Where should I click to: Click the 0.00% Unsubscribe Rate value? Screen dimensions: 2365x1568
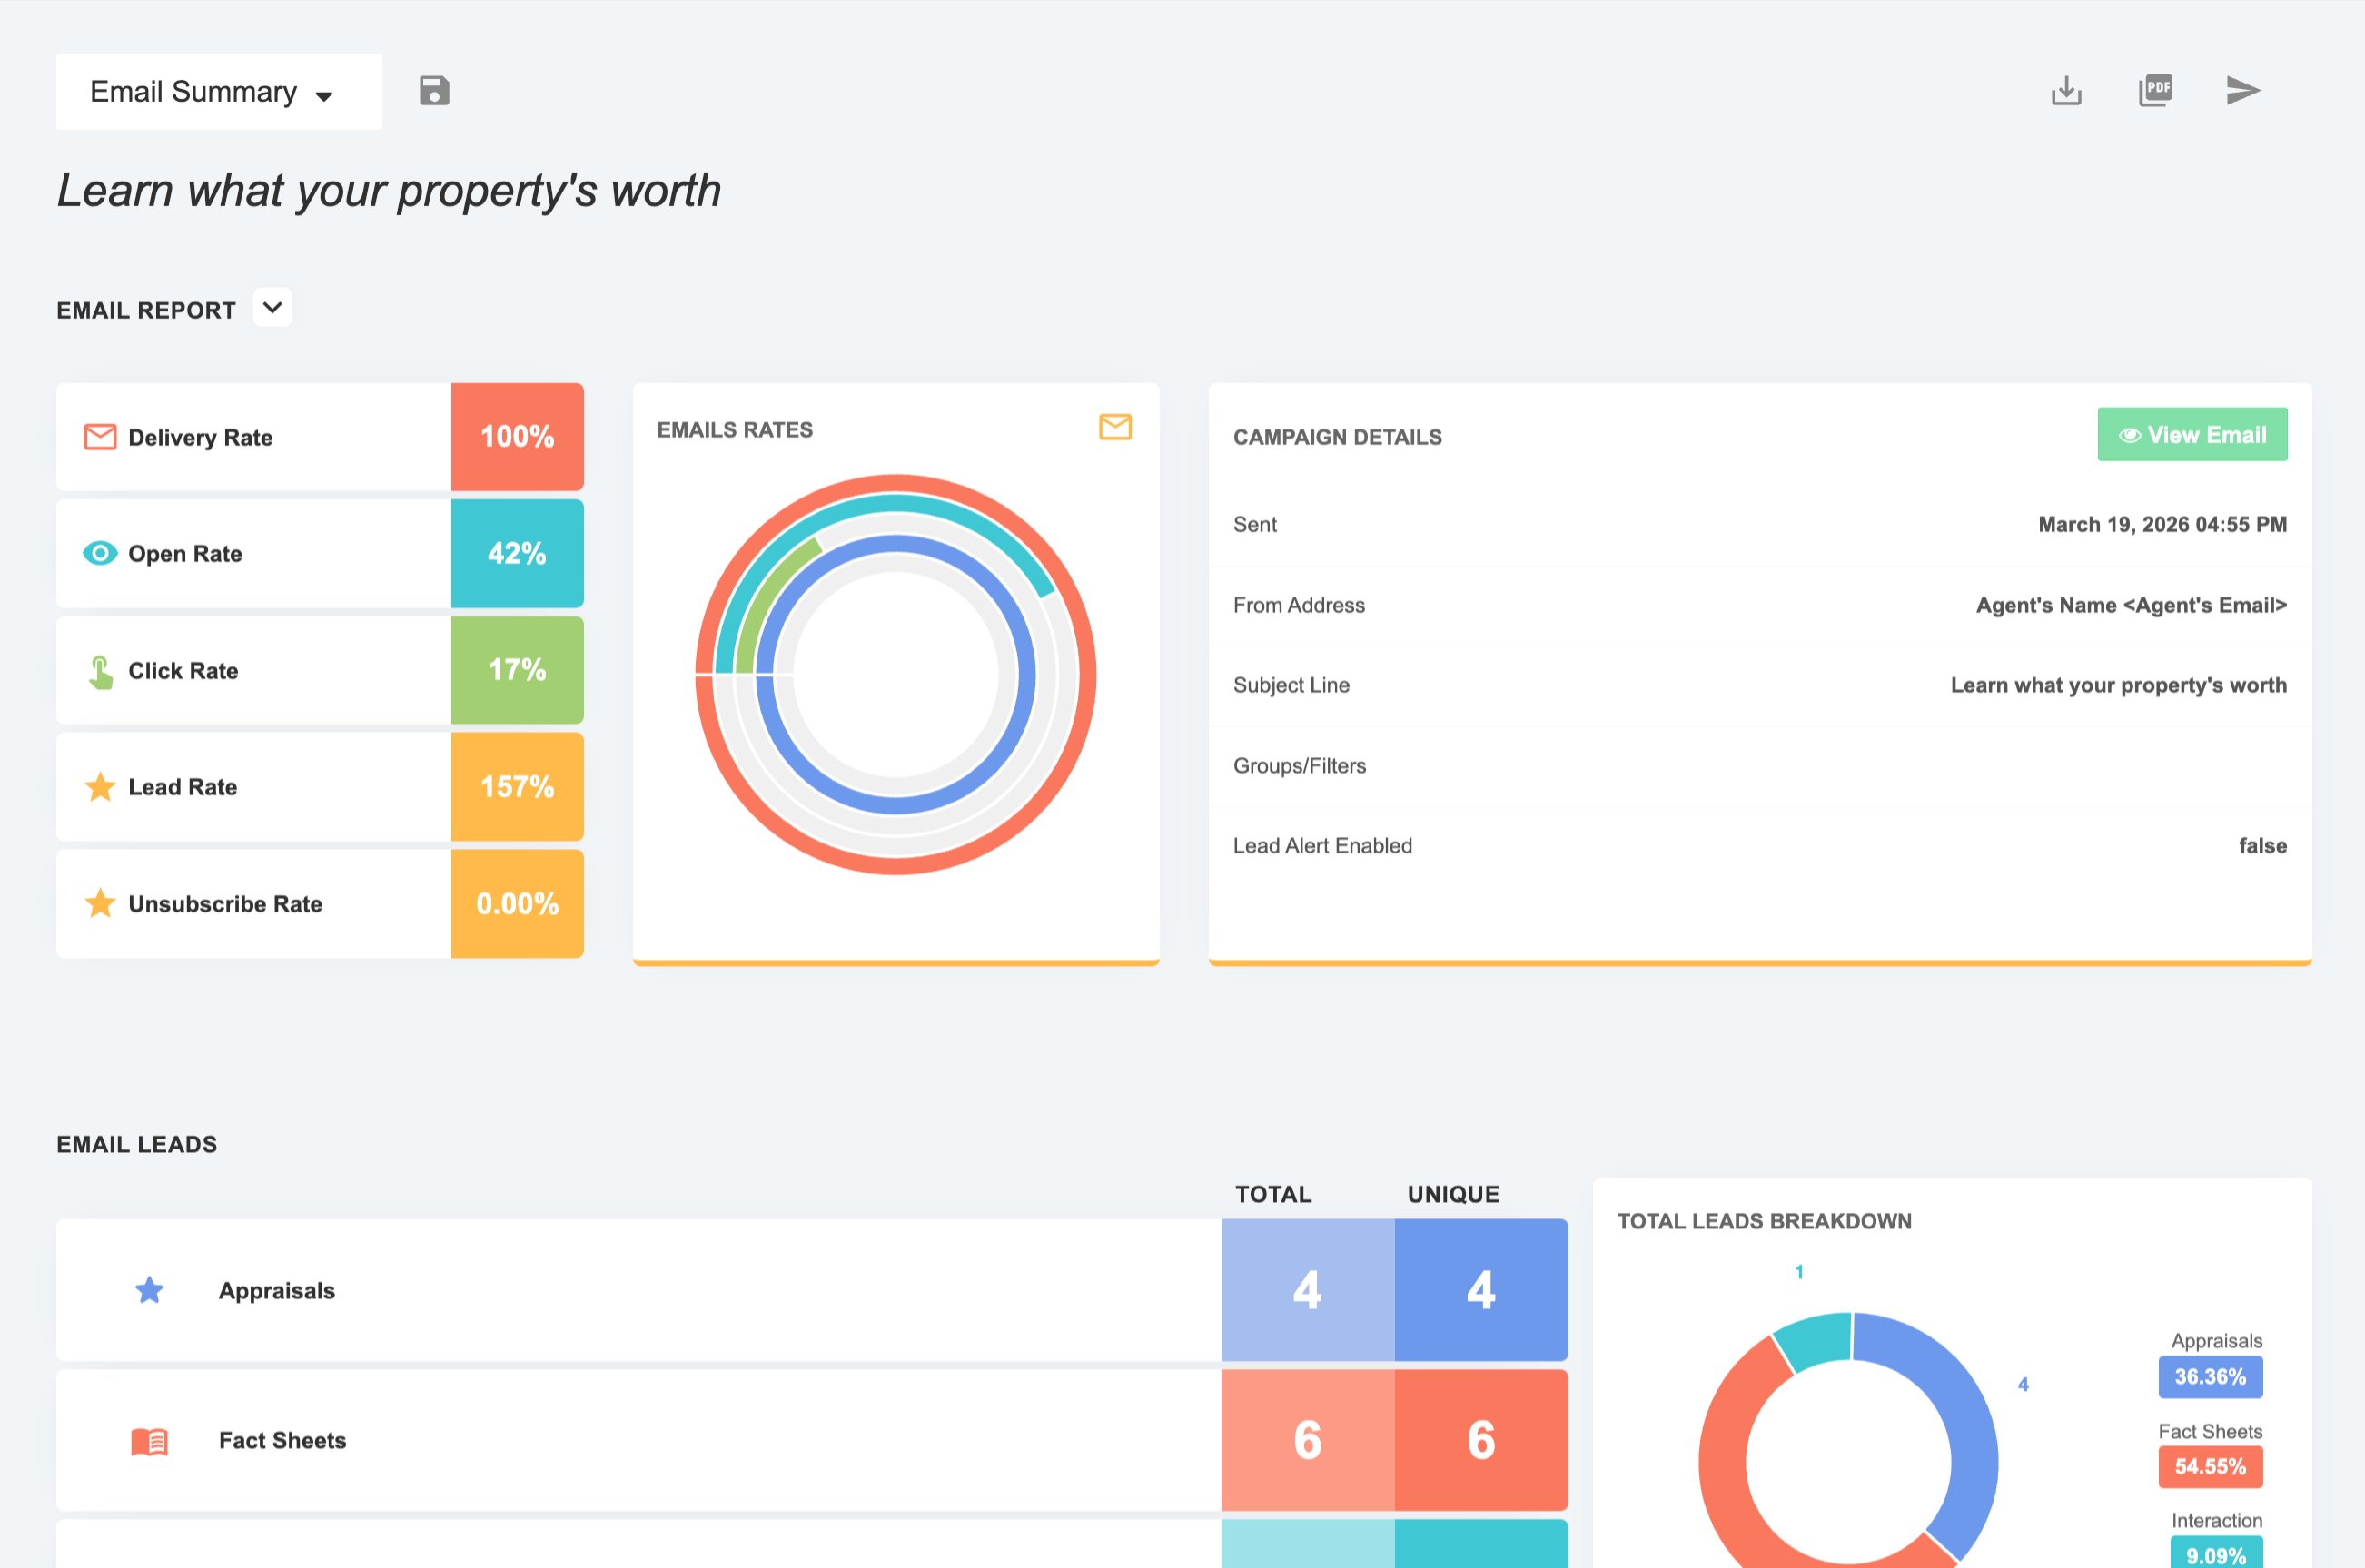coord(517,904)
